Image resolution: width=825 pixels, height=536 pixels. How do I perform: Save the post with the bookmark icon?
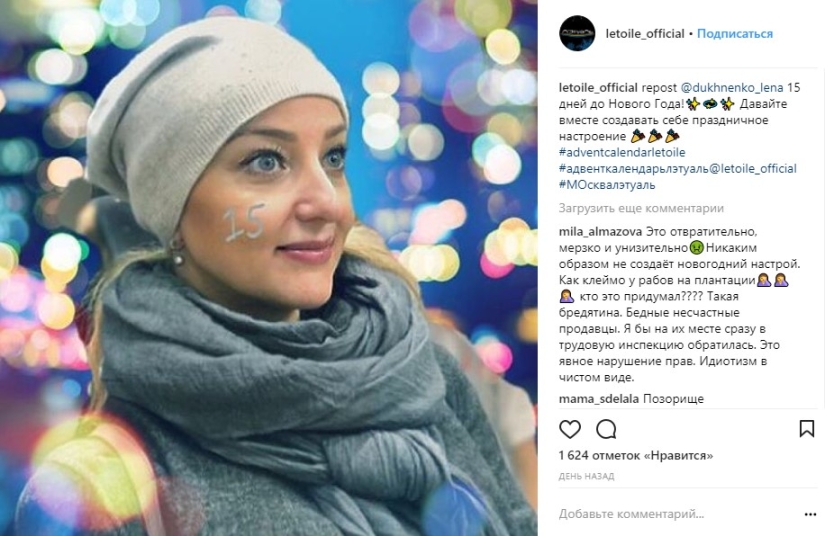(807, 429)
